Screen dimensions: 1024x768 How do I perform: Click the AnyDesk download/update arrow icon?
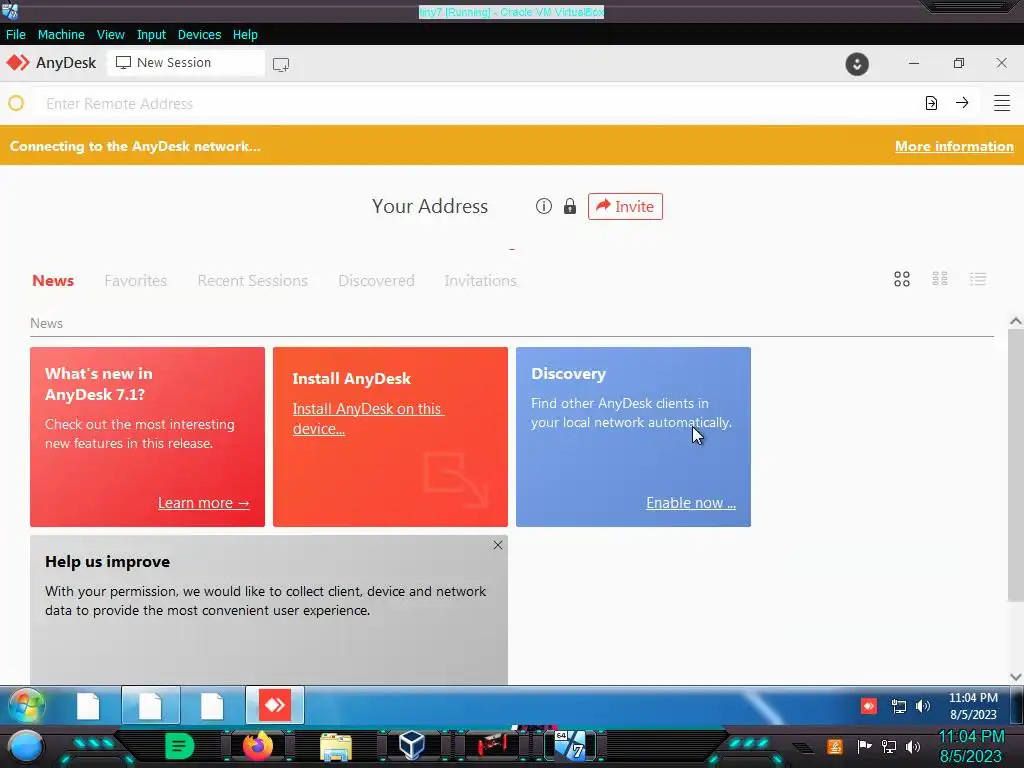coord(857,64)
